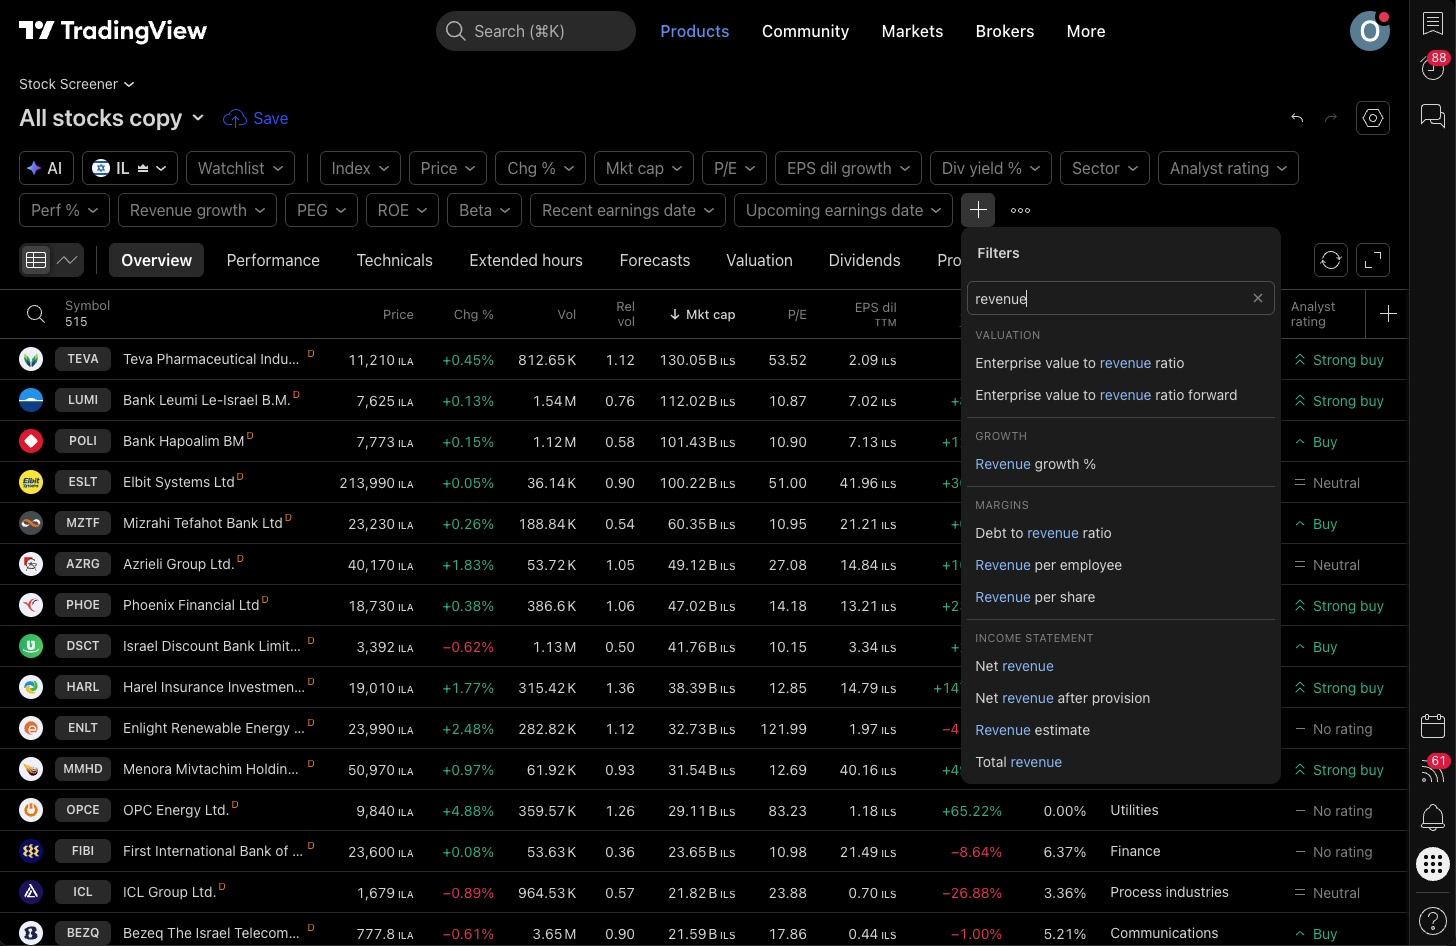
Task: Select Net revenue filter option
Action: pos(1121,666)
